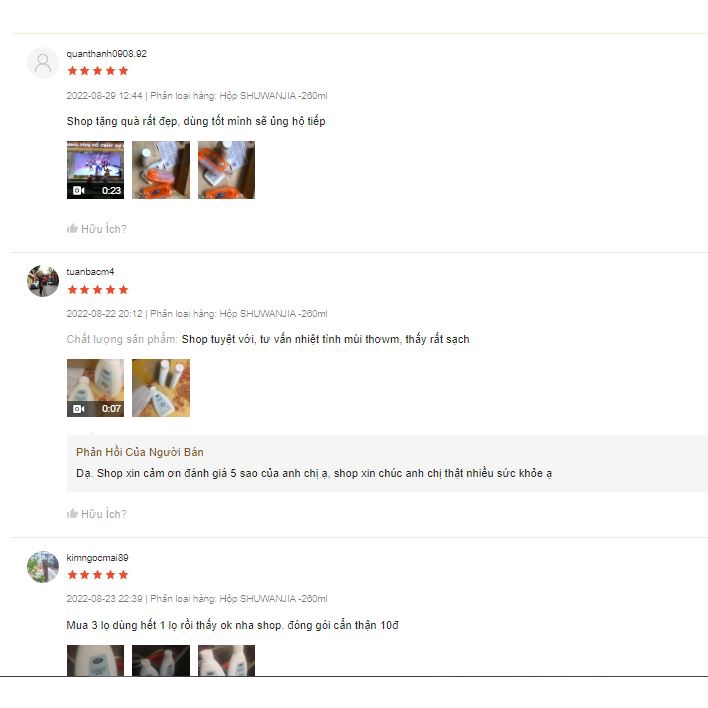Open the photo beside the 0:07 video
Viewport: 708px width, 708px height.
[161, 388]
